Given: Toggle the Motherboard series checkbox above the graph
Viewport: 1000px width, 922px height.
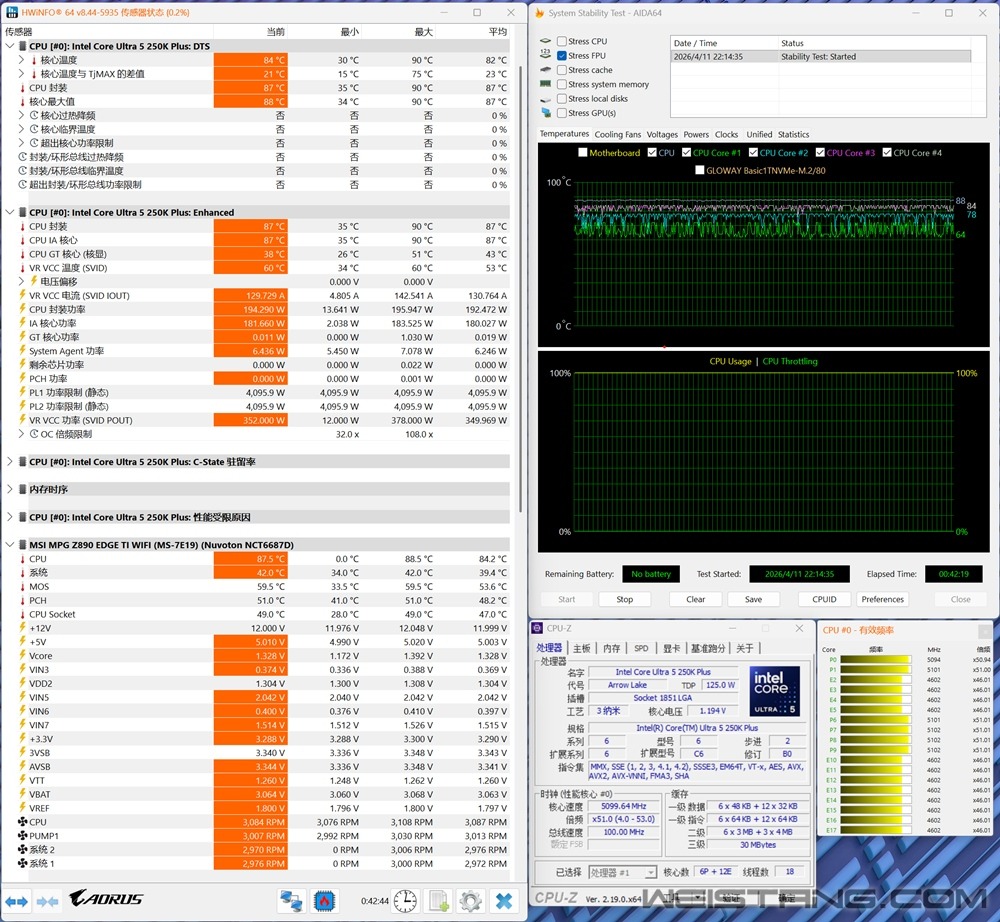Looking at the screenshot, I should pos(582,152).
